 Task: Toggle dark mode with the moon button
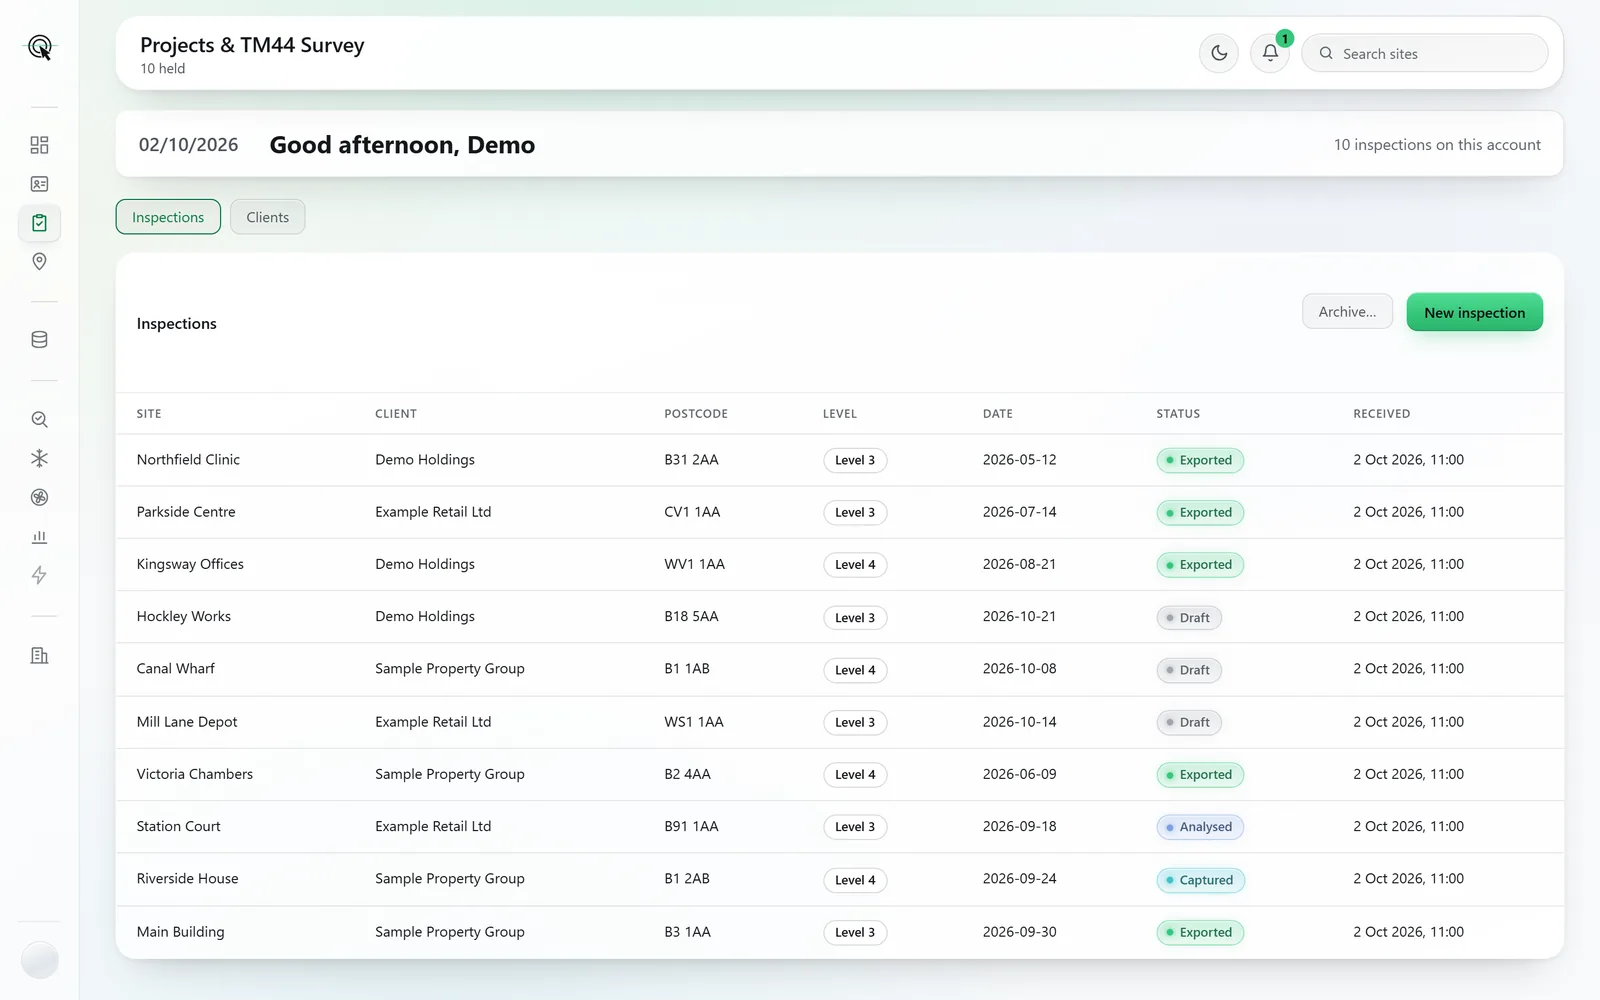tap(1219, 53)
